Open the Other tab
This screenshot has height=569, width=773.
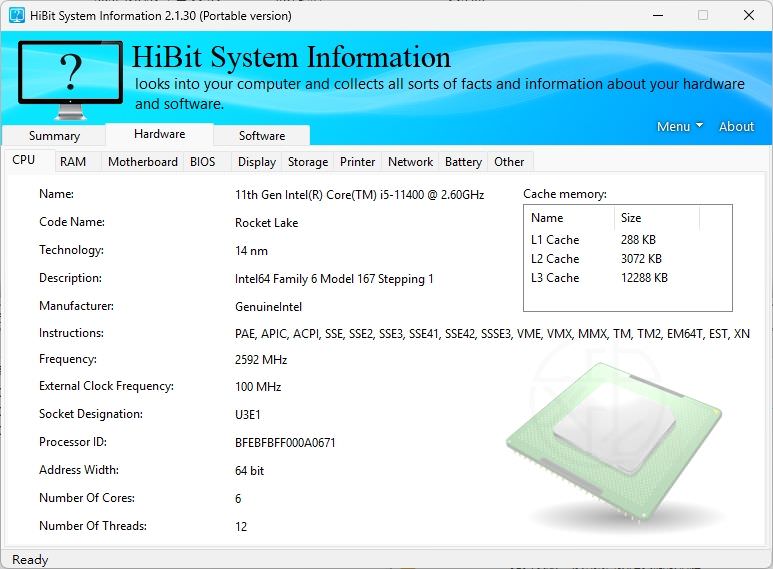click(x=509, y=162)
